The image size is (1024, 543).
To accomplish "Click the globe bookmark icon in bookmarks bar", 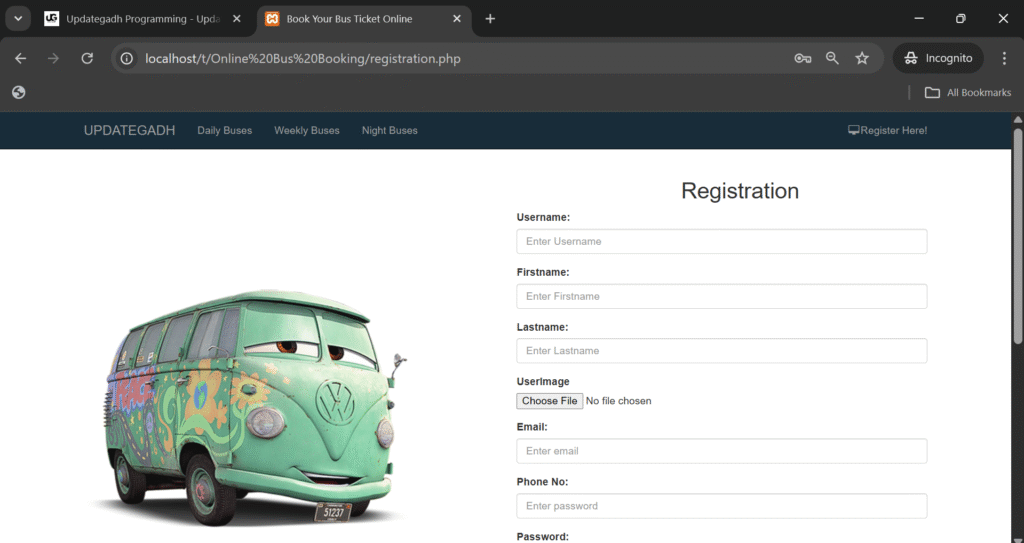I will [19, 92].
